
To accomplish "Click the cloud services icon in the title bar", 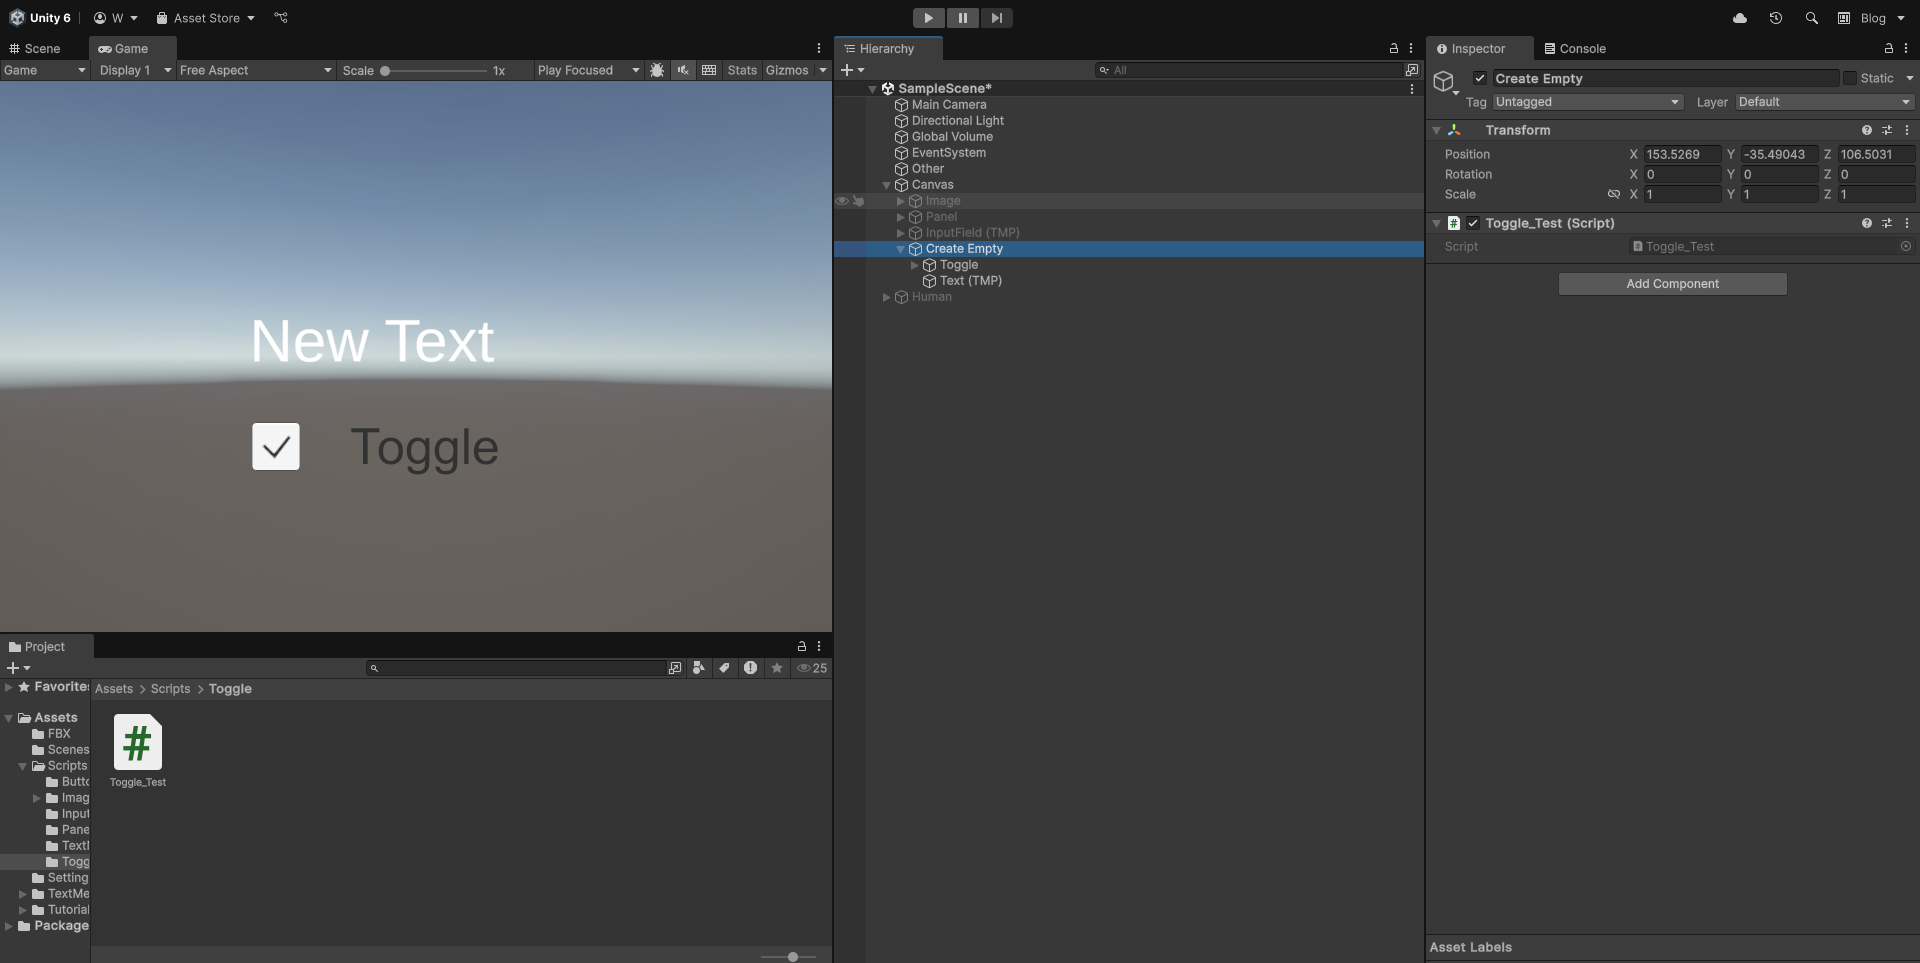I will click(1739, 17).
